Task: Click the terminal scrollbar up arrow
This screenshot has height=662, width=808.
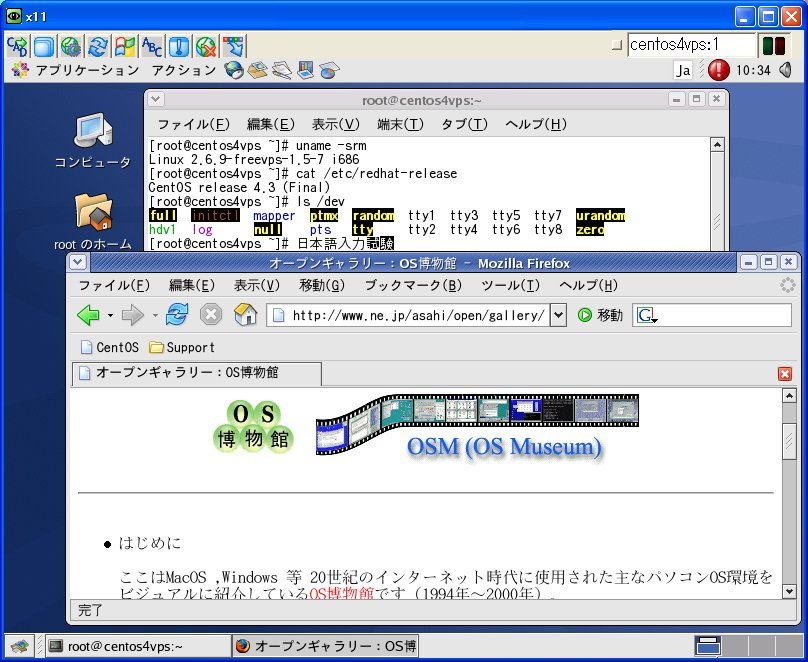Action: click(x=717, y=145)
